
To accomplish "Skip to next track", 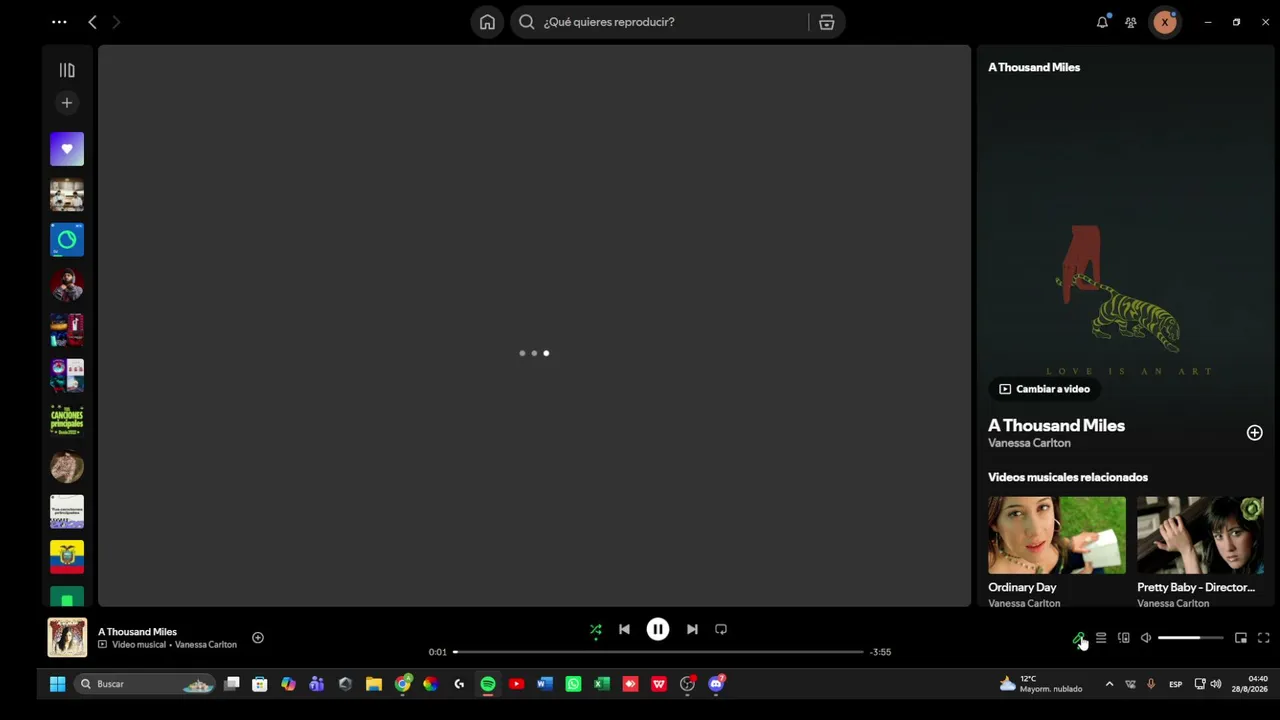I will 692,630.
